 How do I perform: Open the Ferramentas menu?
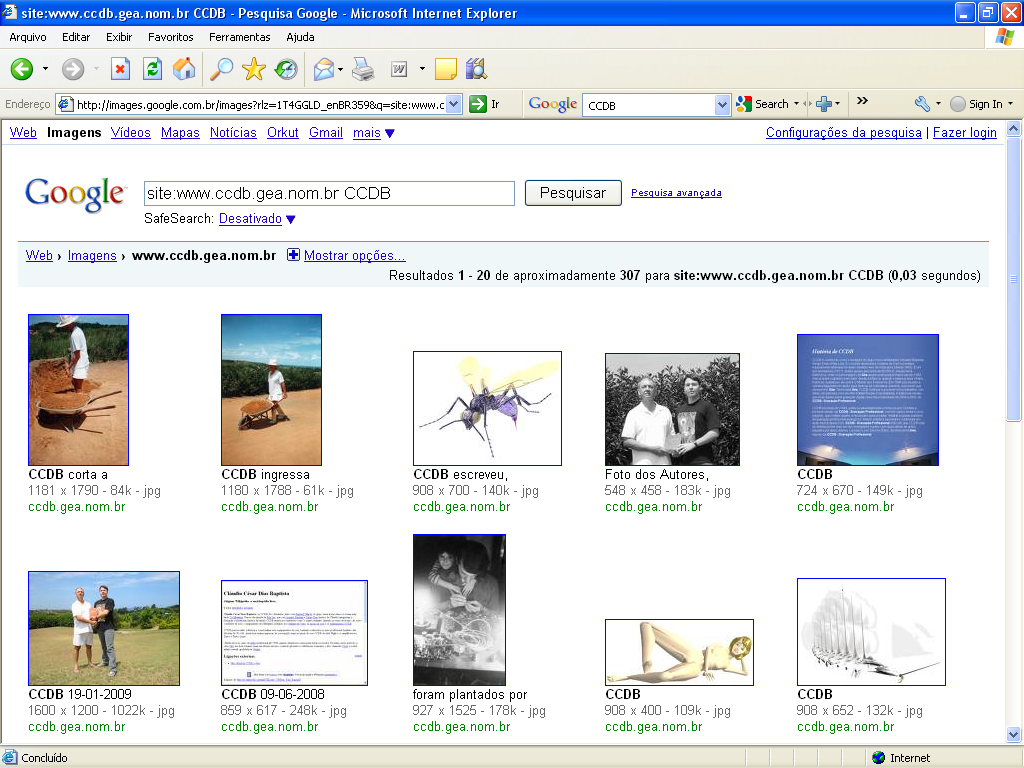(x=240, y=37)
